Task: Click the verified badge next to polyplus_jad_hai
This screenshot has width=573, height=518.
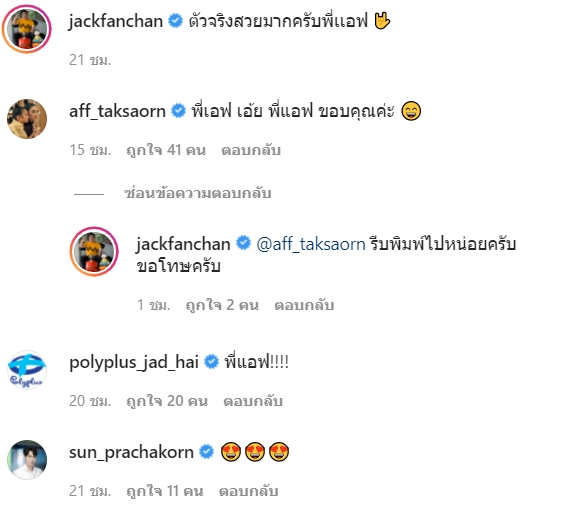Action: pyautogui.click(x=211, y=362)
